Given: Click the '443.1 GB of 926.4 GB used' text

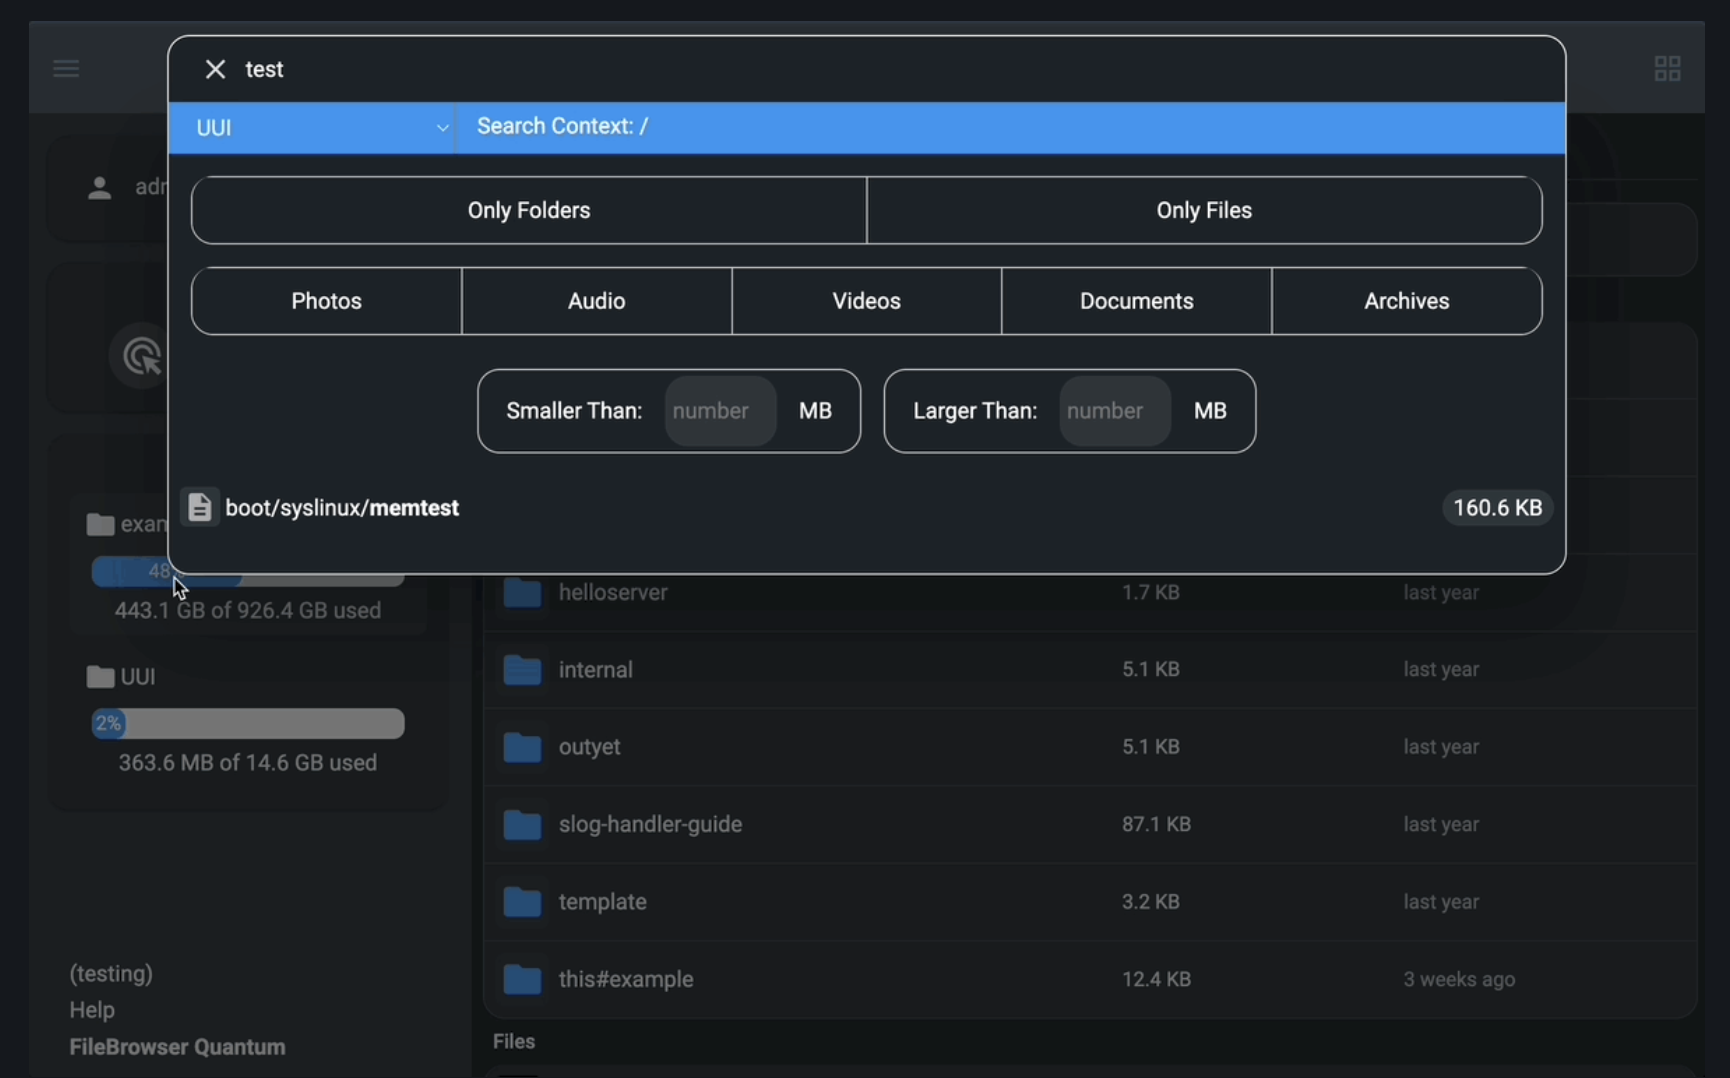Looking at the screenshot, I should [x=248, y=610].
